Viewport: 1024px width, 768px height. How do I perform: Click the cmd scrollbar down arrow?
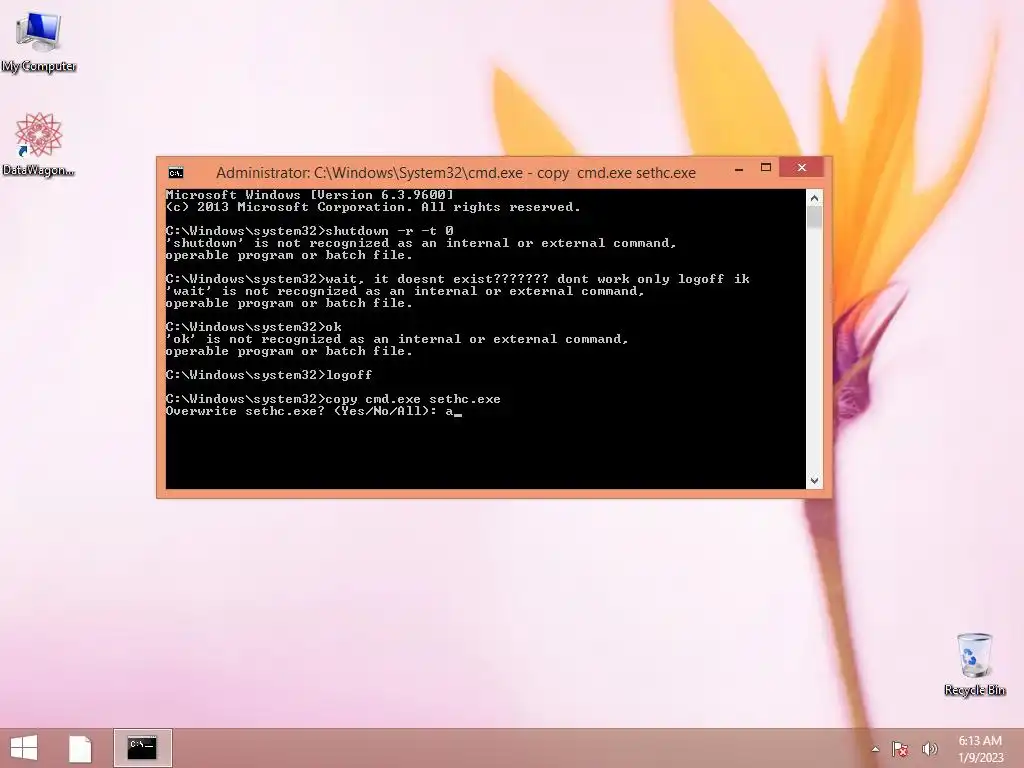click(x=814, y=481)
